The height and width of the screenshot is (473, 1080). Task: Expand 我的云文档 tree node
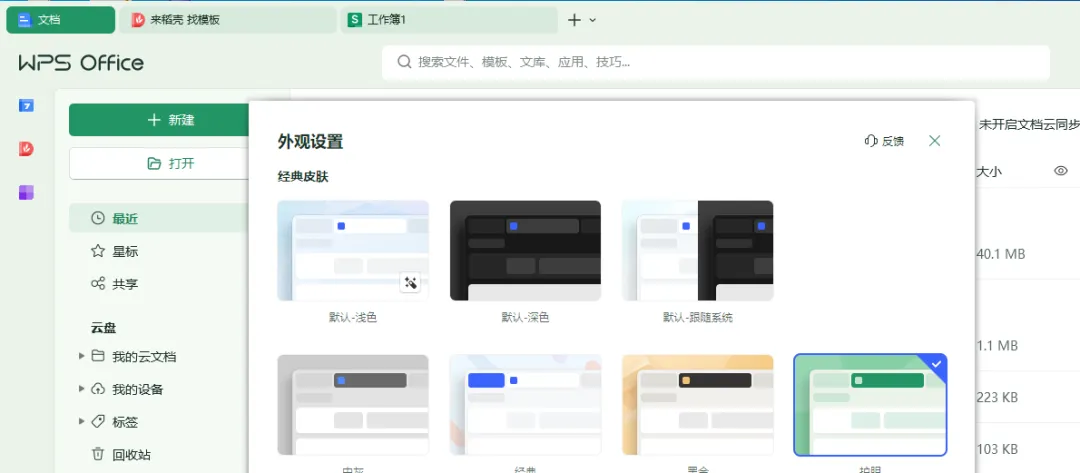(82, 356)
